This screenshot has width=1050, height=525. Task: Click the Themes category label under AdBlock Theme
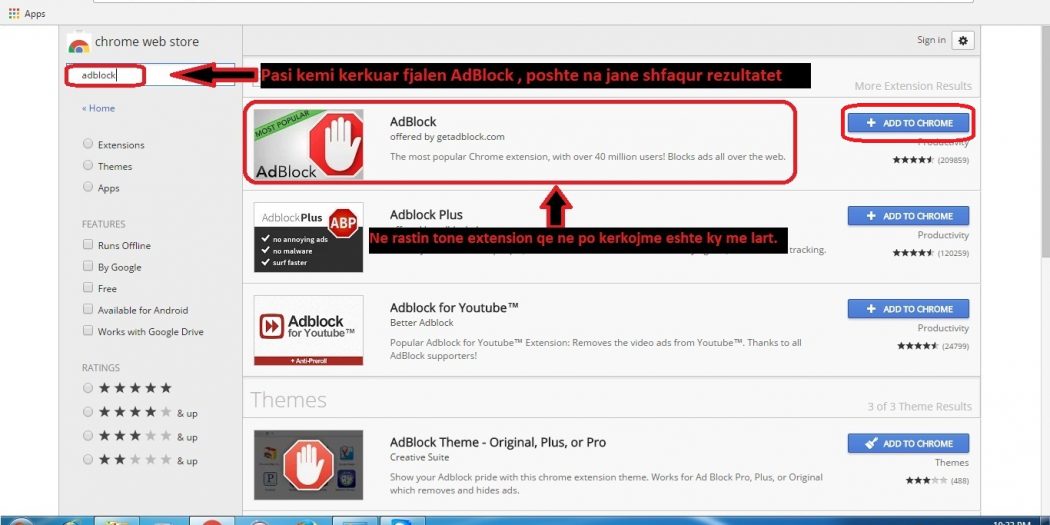point(952,463)
